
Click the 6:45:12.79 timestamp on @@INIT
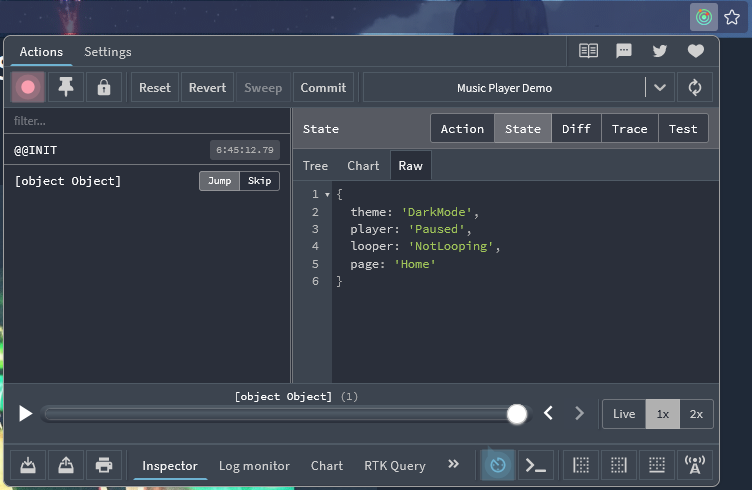(x=245, y=150)
